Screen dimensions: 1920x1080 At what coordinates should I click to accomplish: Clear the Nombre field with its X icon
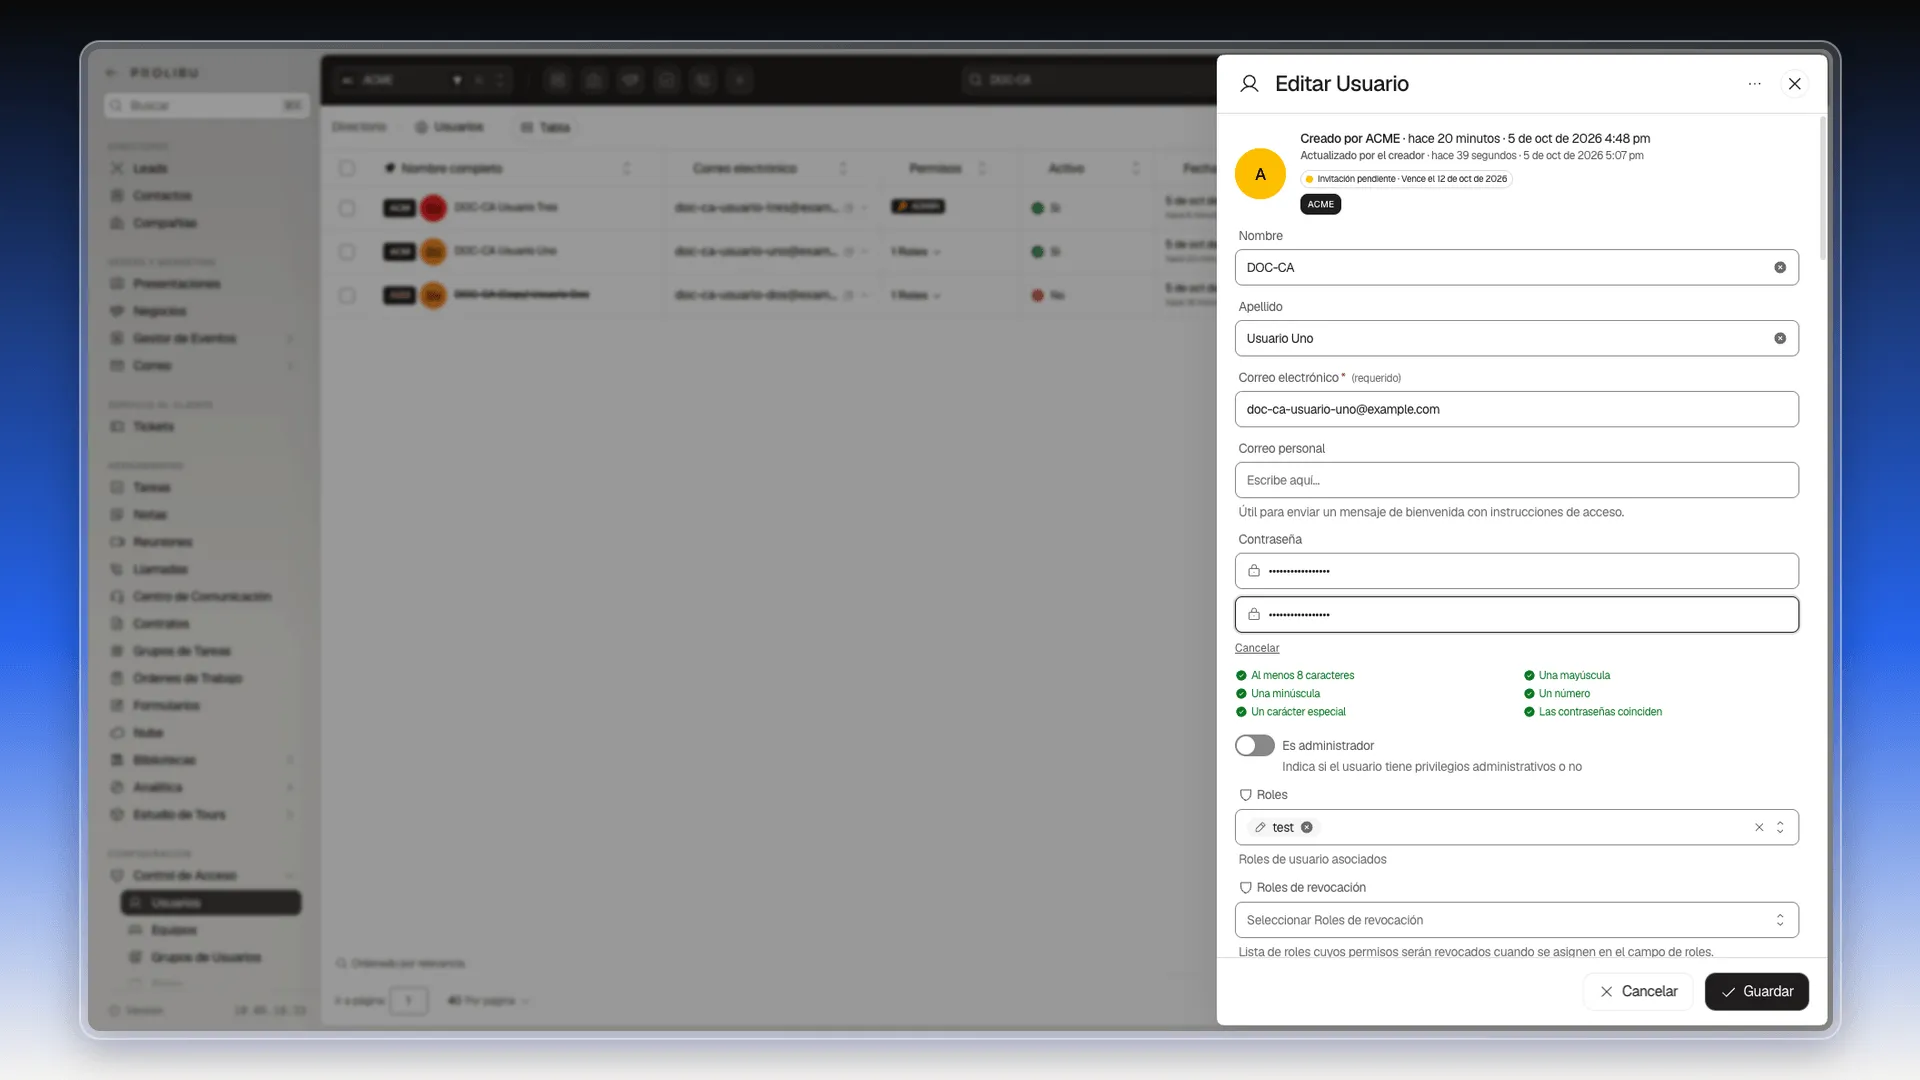pyautogui.click(x=1780, y=267)
